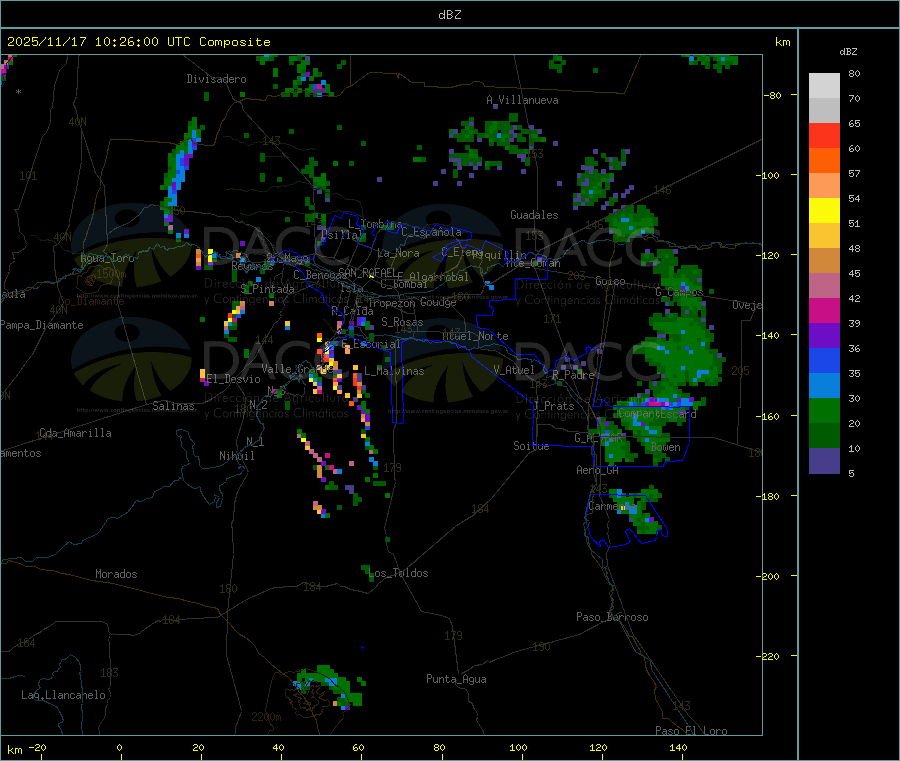The width and height of the screenshot is (900, 761).
Task: Click the slate 5-10 dBZ legend swatch
Action: pyautogui.click(x=824, y=461)
